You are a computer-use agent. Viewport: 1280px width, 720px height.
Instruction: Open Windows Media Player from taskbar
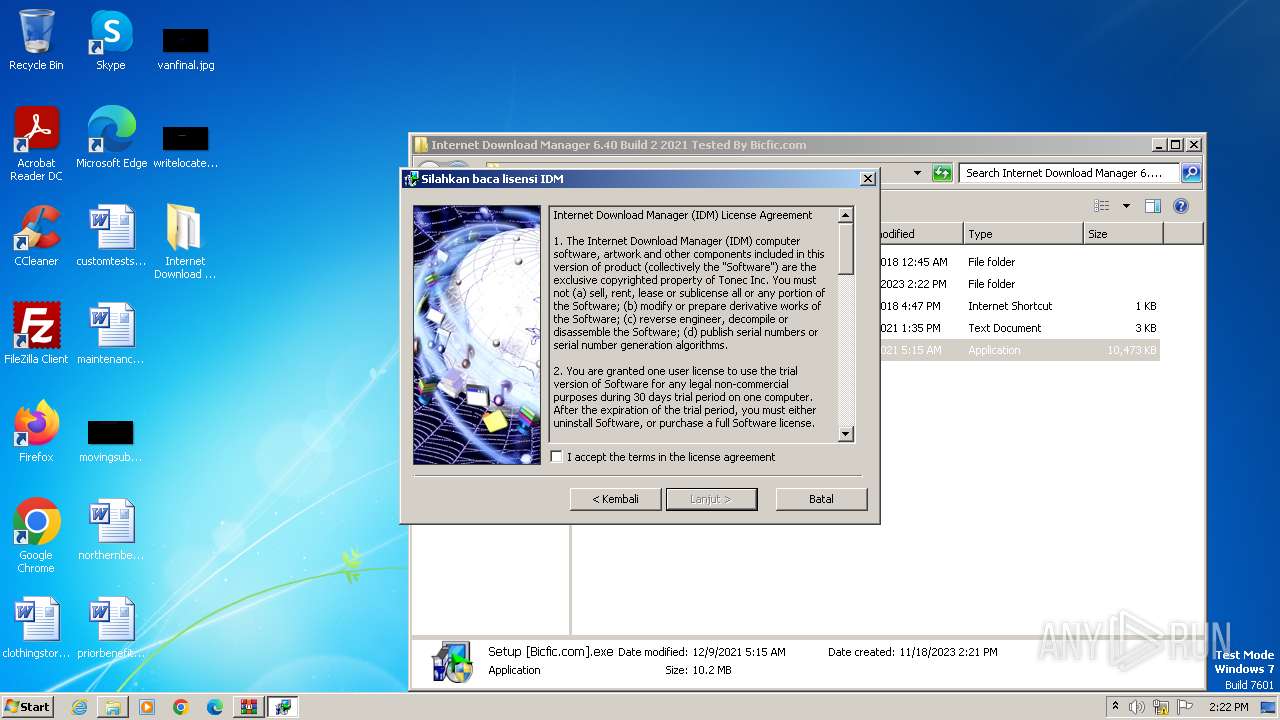tap(147, 707)
